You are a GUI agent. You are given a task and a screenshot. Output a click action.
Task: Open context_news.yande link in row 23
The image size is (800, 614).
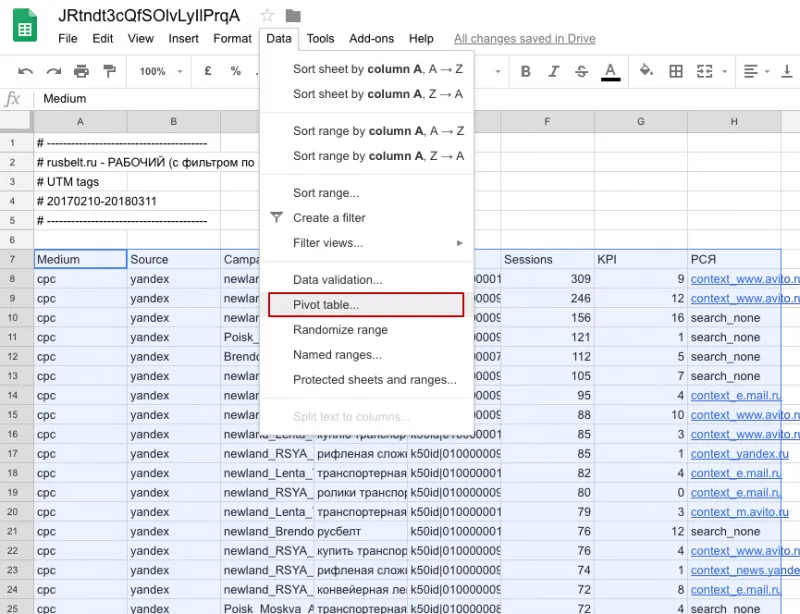(x=745, y=570)
